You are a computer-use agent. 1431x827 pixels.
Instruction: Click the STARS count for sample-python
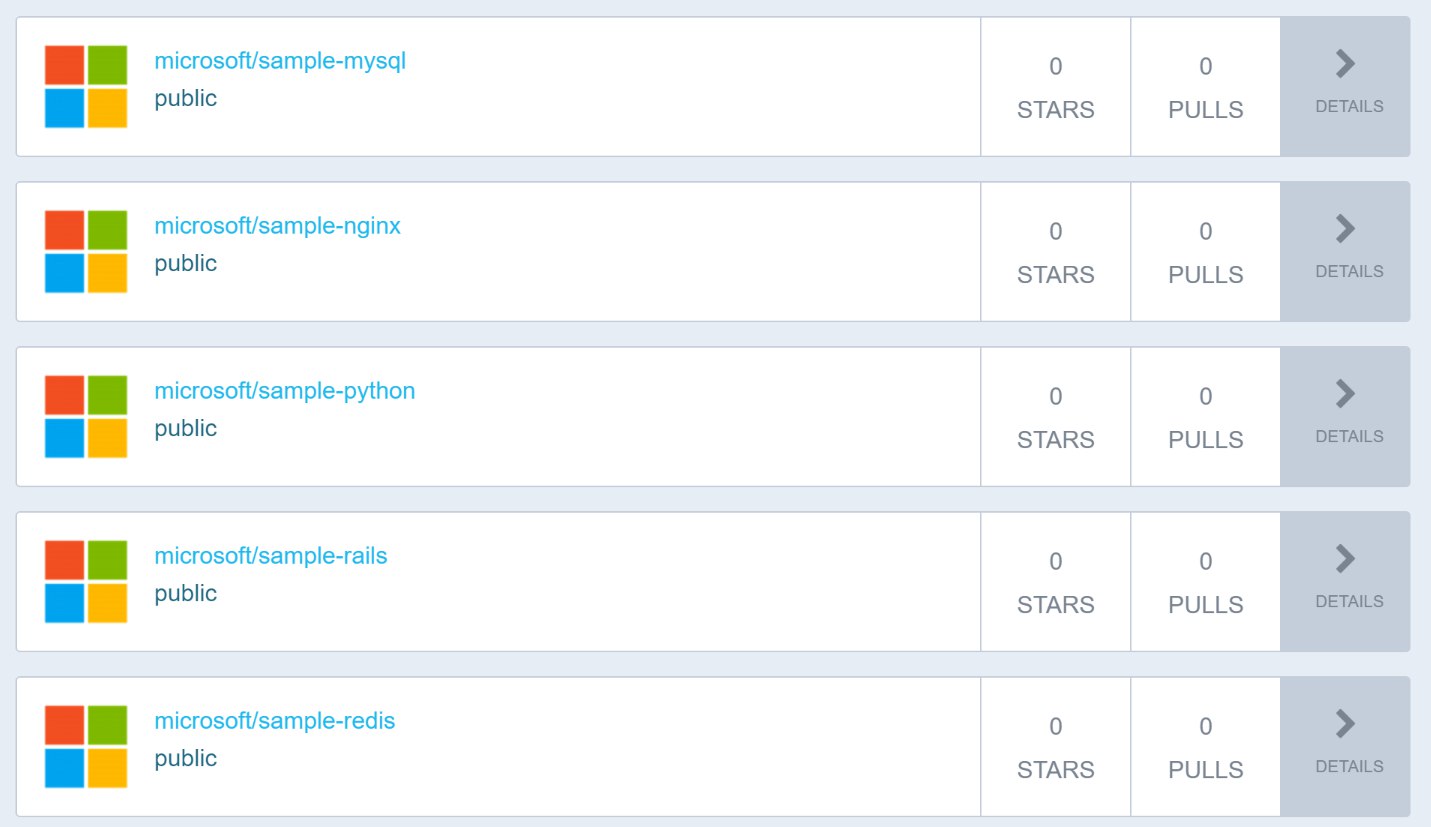pyautogui.click(x=1056, y=397)
